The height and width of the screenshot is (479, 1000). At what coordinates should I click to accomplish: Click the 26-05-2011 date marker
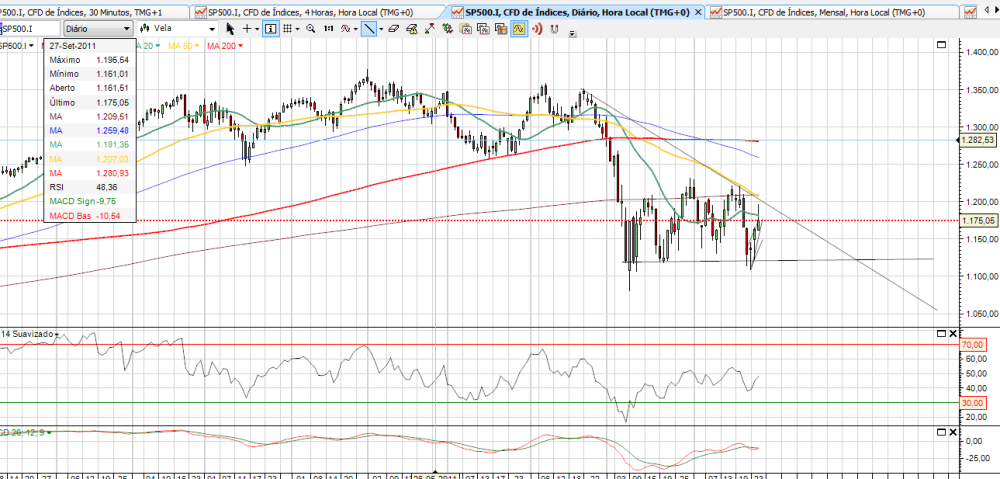click(434, 475)
